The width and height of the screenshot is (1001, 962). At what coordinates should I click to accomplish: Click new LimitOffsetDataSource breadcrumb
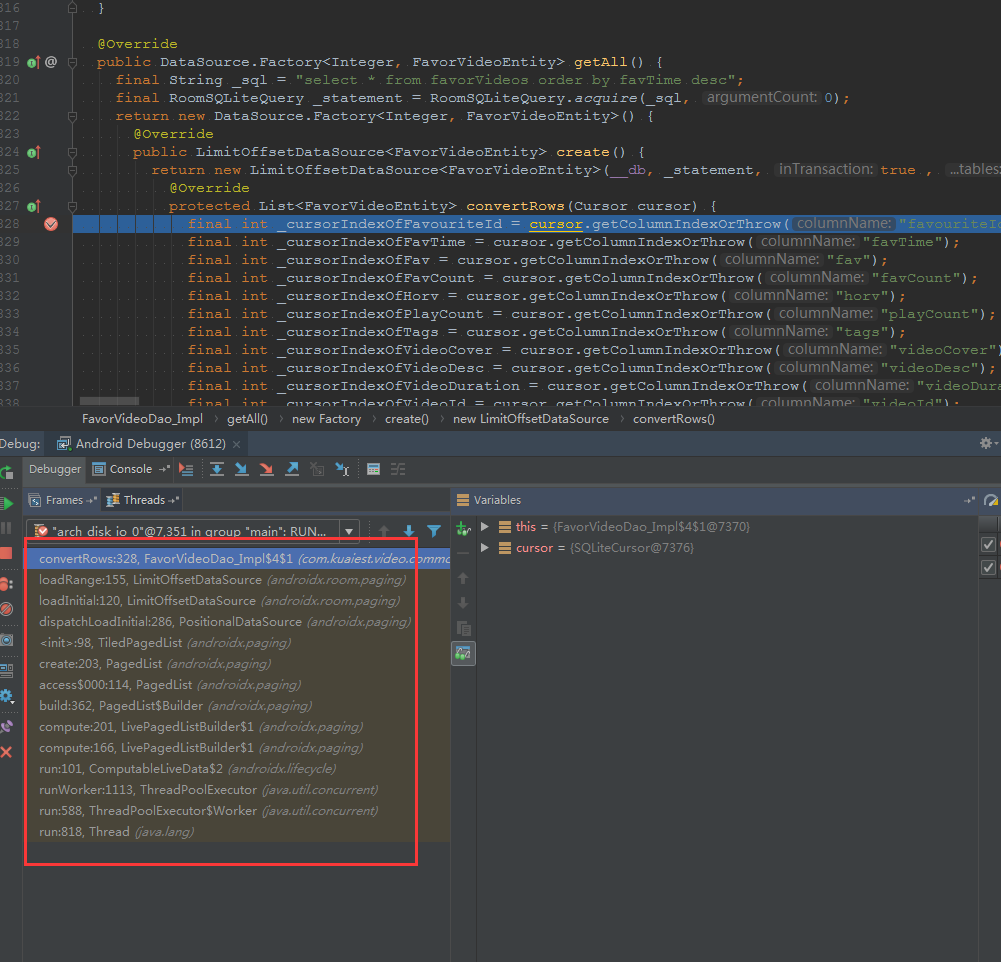pyautogui.click(x=531, y=419)
